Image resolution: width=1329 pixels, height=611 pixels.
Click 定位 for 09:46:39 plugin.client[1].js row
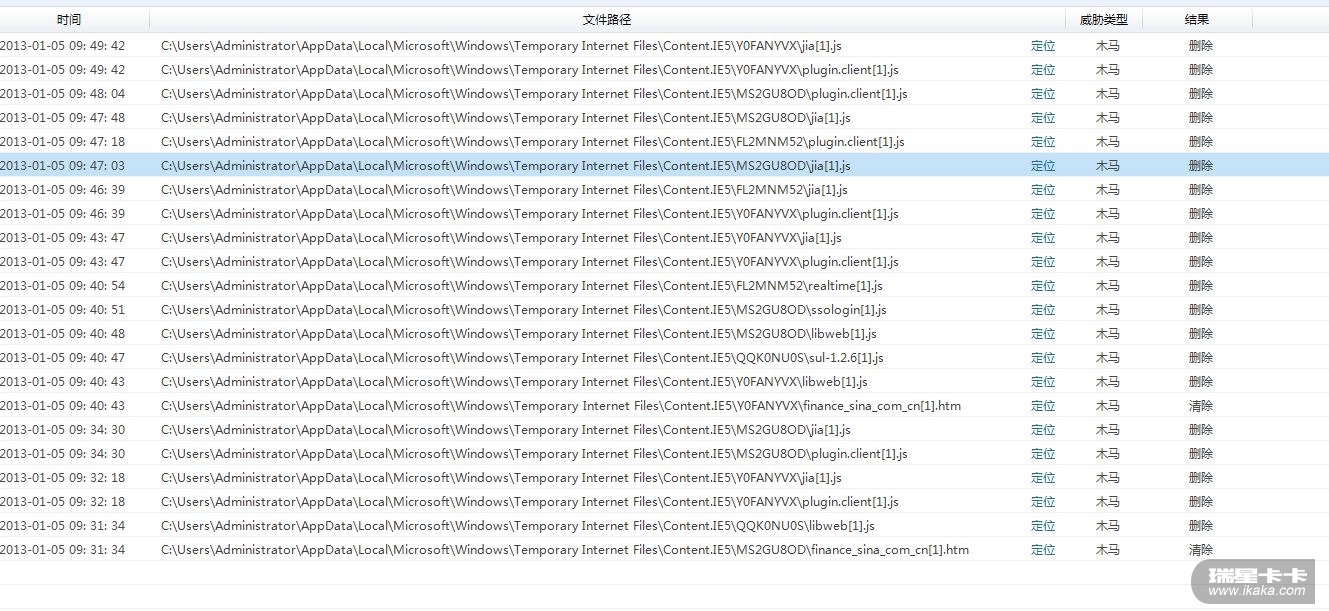tap(1043, 214)
